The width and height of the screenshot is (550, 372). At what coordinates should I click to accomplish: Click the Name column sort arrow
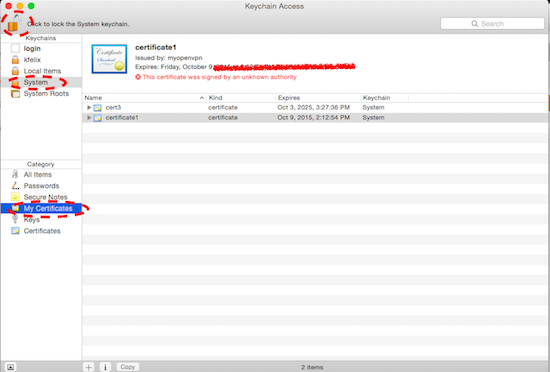pyautogui.click(x=202, y=98)
